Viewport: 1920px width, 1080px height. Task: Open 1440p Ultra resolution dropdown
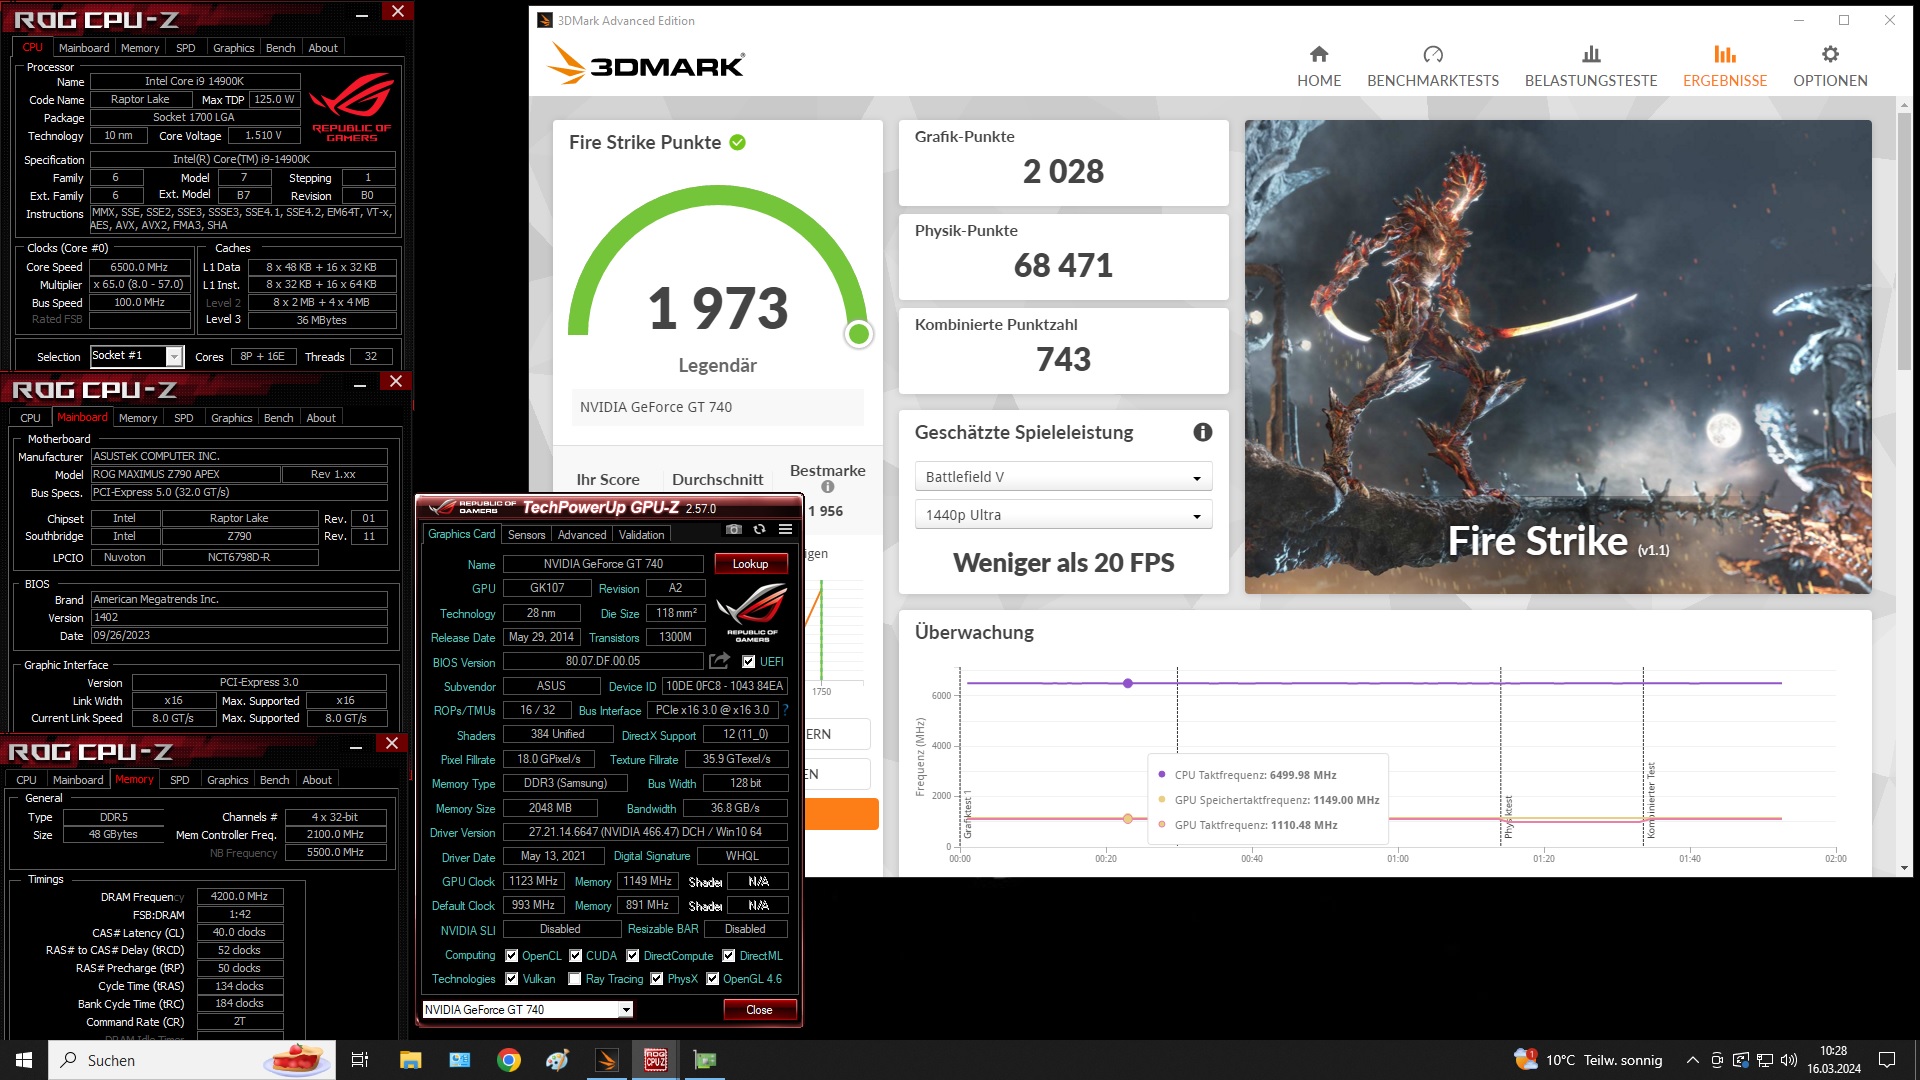coord(1063,515)
